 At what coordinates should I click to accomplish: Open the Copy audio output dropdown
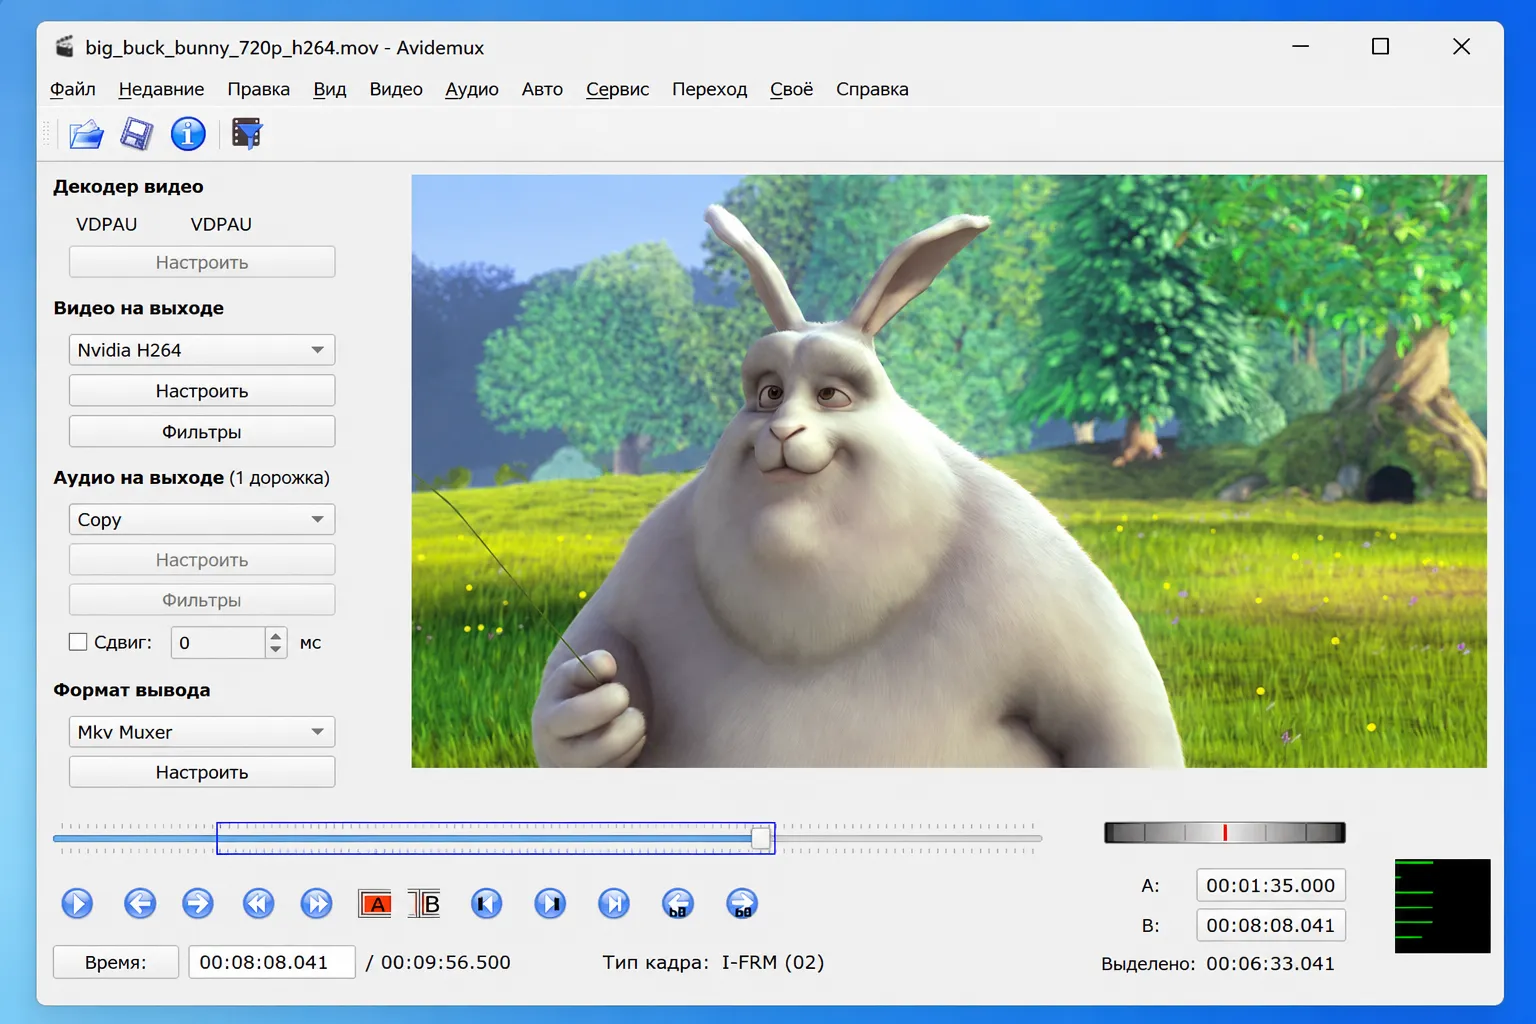[x=202, y=519]
